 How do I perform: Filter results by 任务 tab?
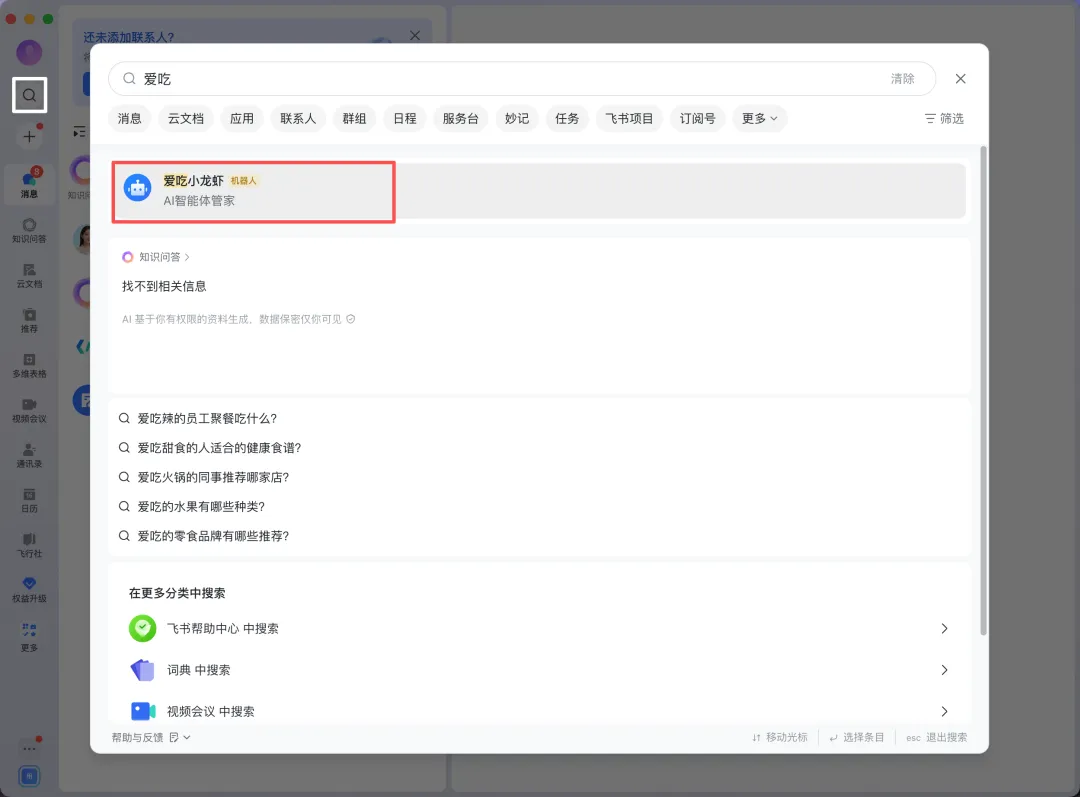pyautogui.click(x=567, y=118)
